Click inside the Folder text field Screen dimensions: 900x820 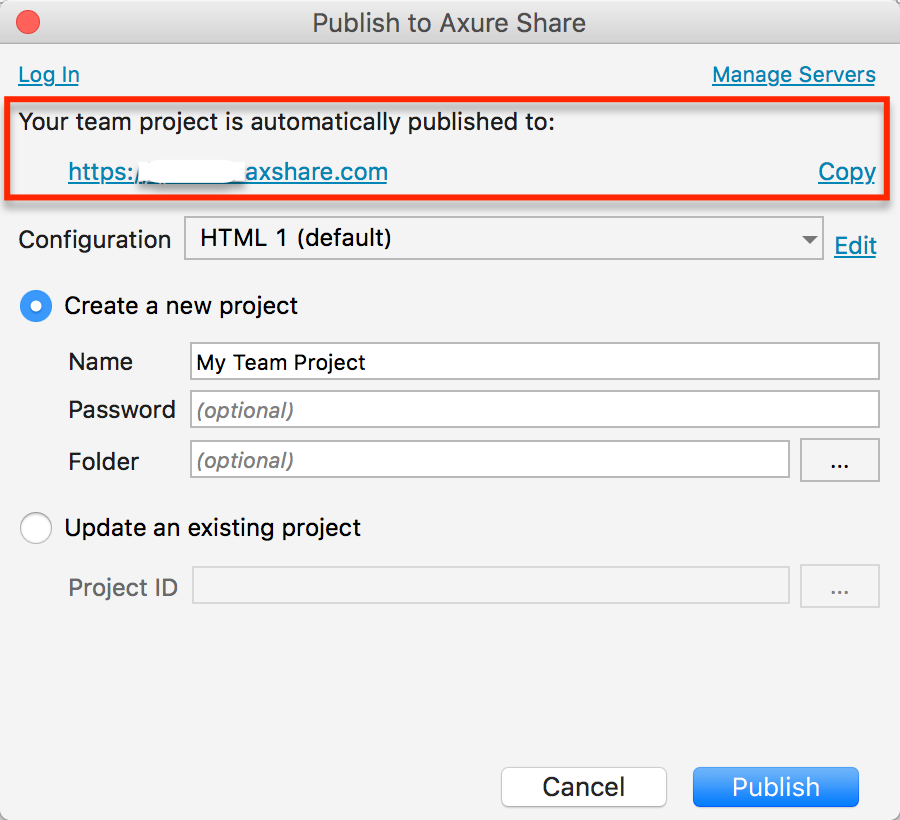point(490,460)
